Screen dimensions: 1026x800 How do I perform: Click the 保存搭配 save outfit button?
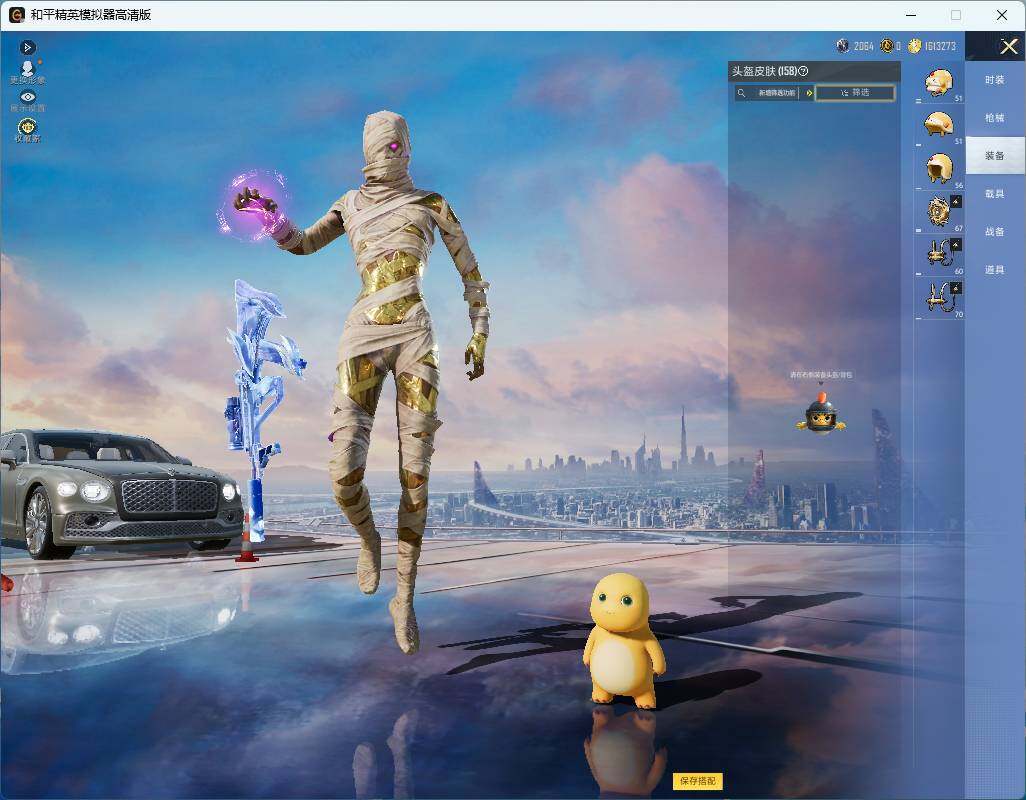pyautogui.click(x=698, y=780)
